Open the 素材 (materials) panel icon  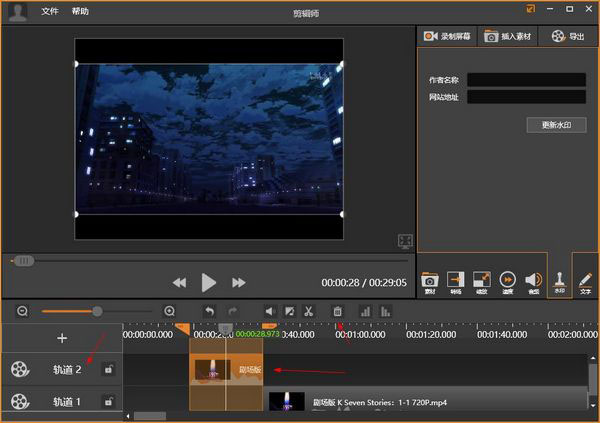coord(430,282)
